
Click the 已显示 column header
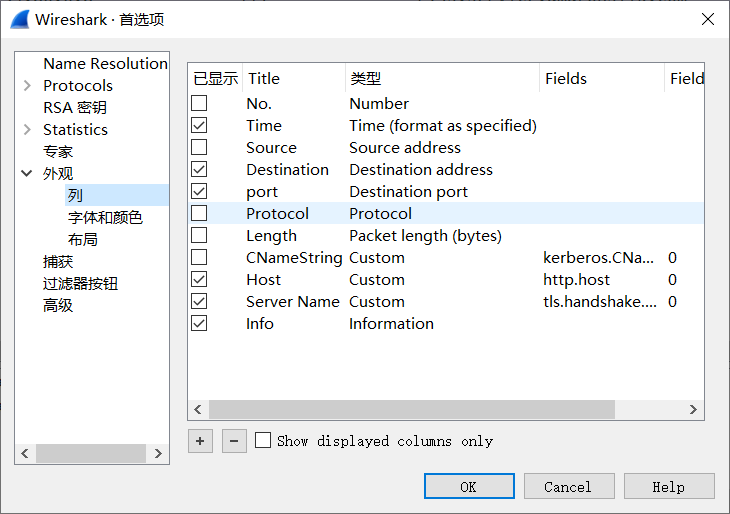(215, 78)
